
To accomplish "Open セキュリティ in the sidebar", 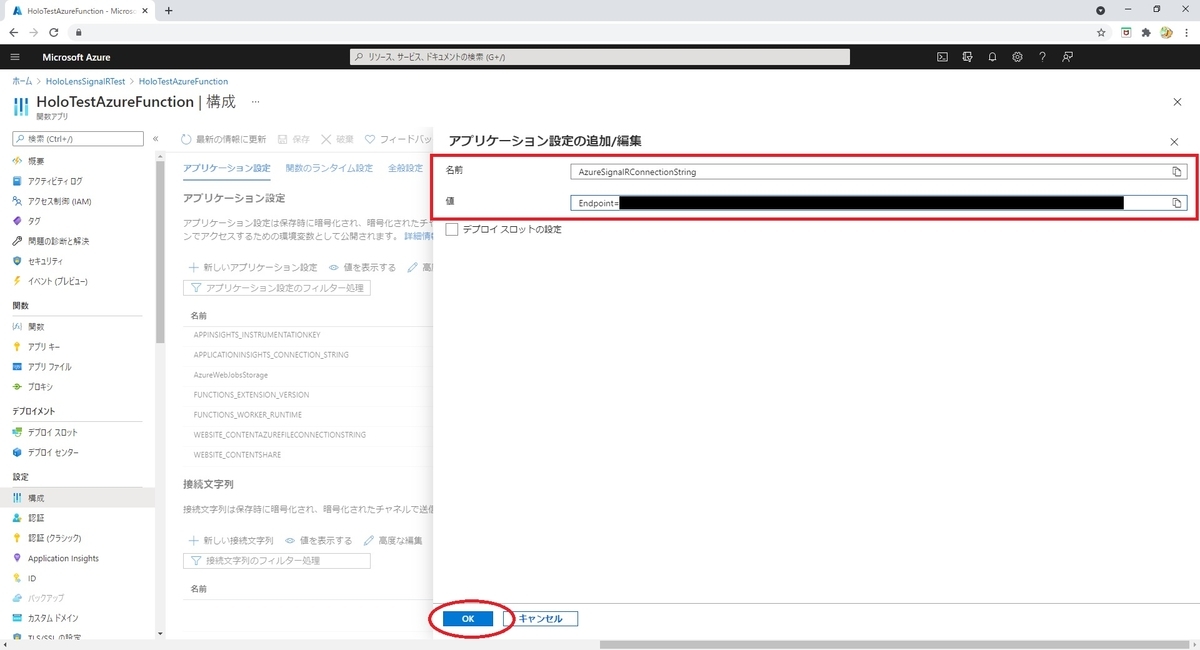I will coord(45,261).
